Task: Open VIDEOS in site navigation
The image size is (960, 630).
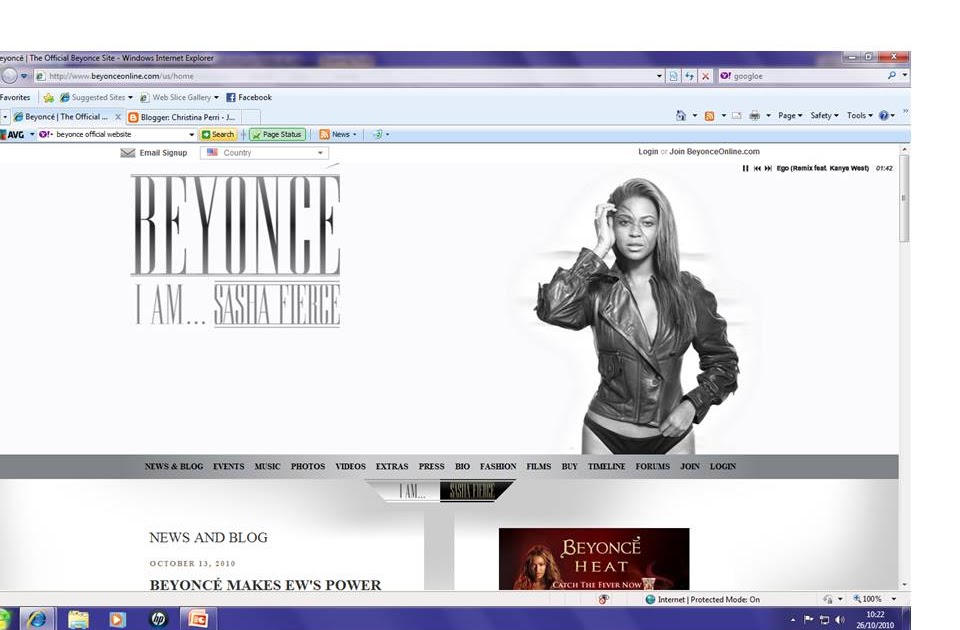Action: tap(350, 467)
